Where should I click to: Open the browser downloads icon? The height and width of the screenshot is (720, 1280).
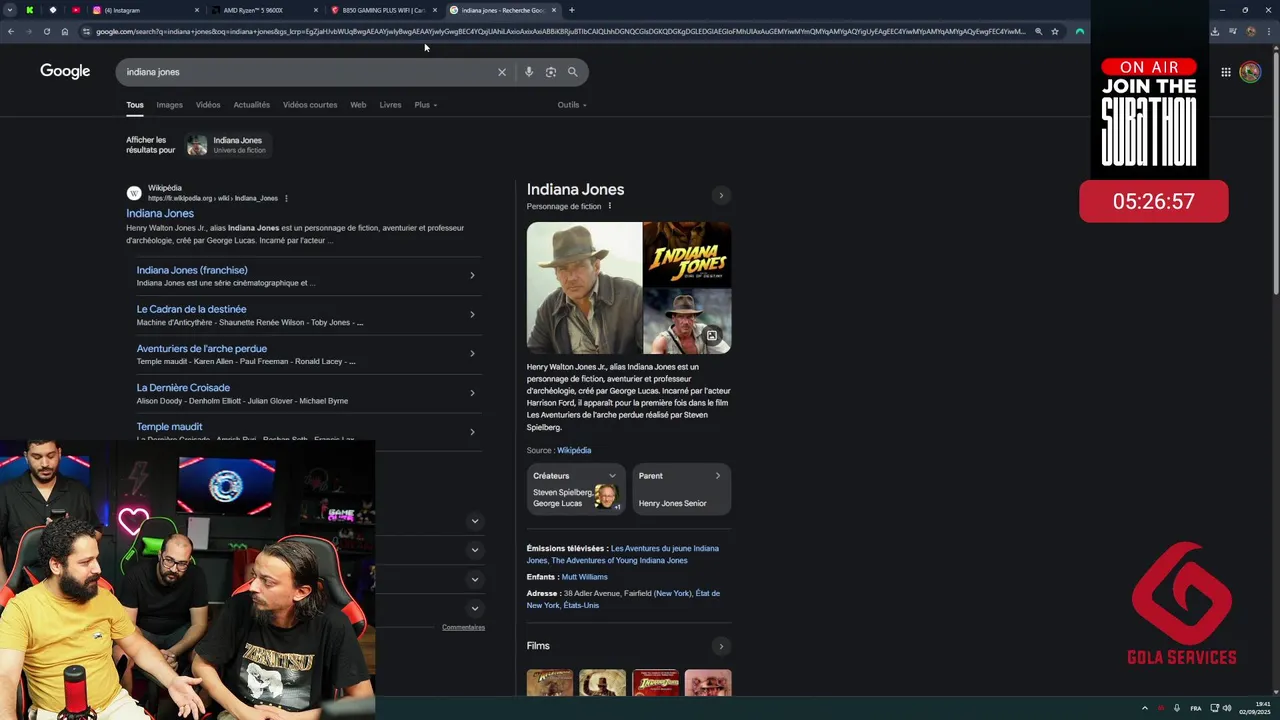(1214, 31)
